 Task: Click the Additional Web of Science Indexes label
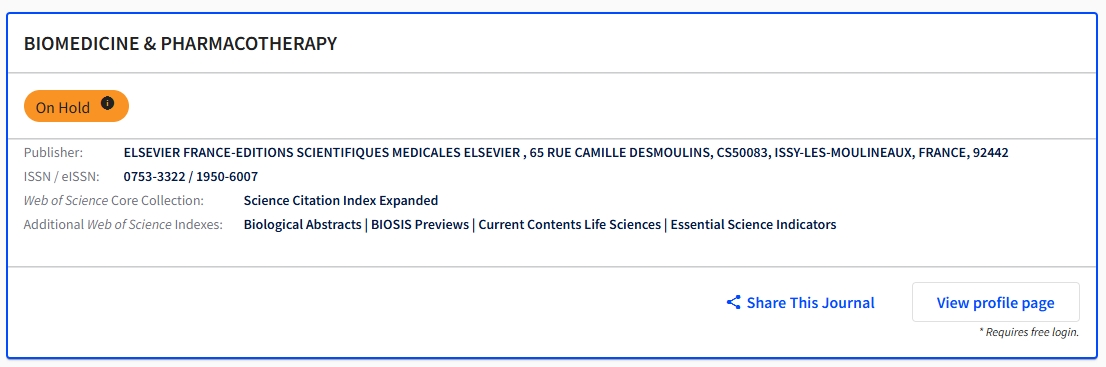click(123, 224)
